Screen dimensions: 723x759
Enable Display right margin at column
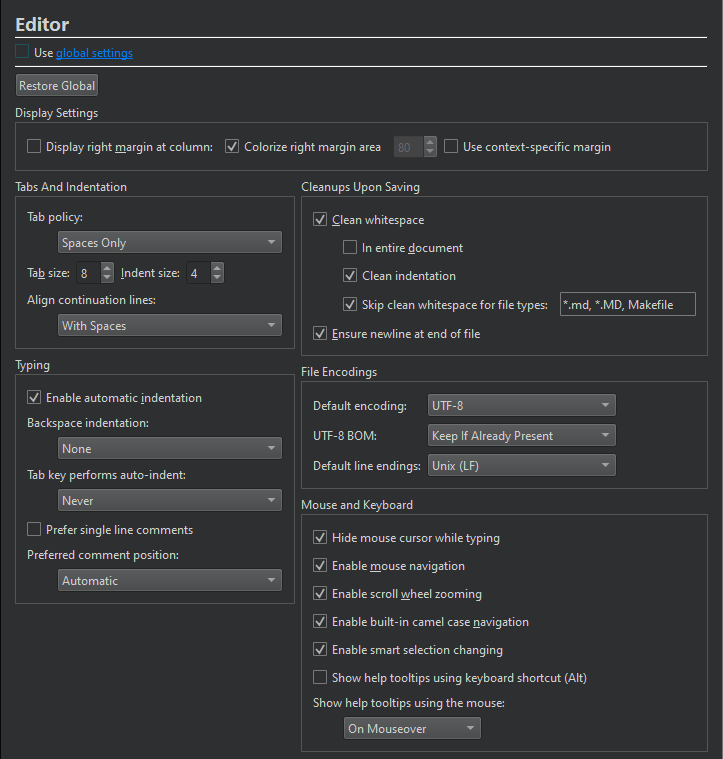click(34, 147)
